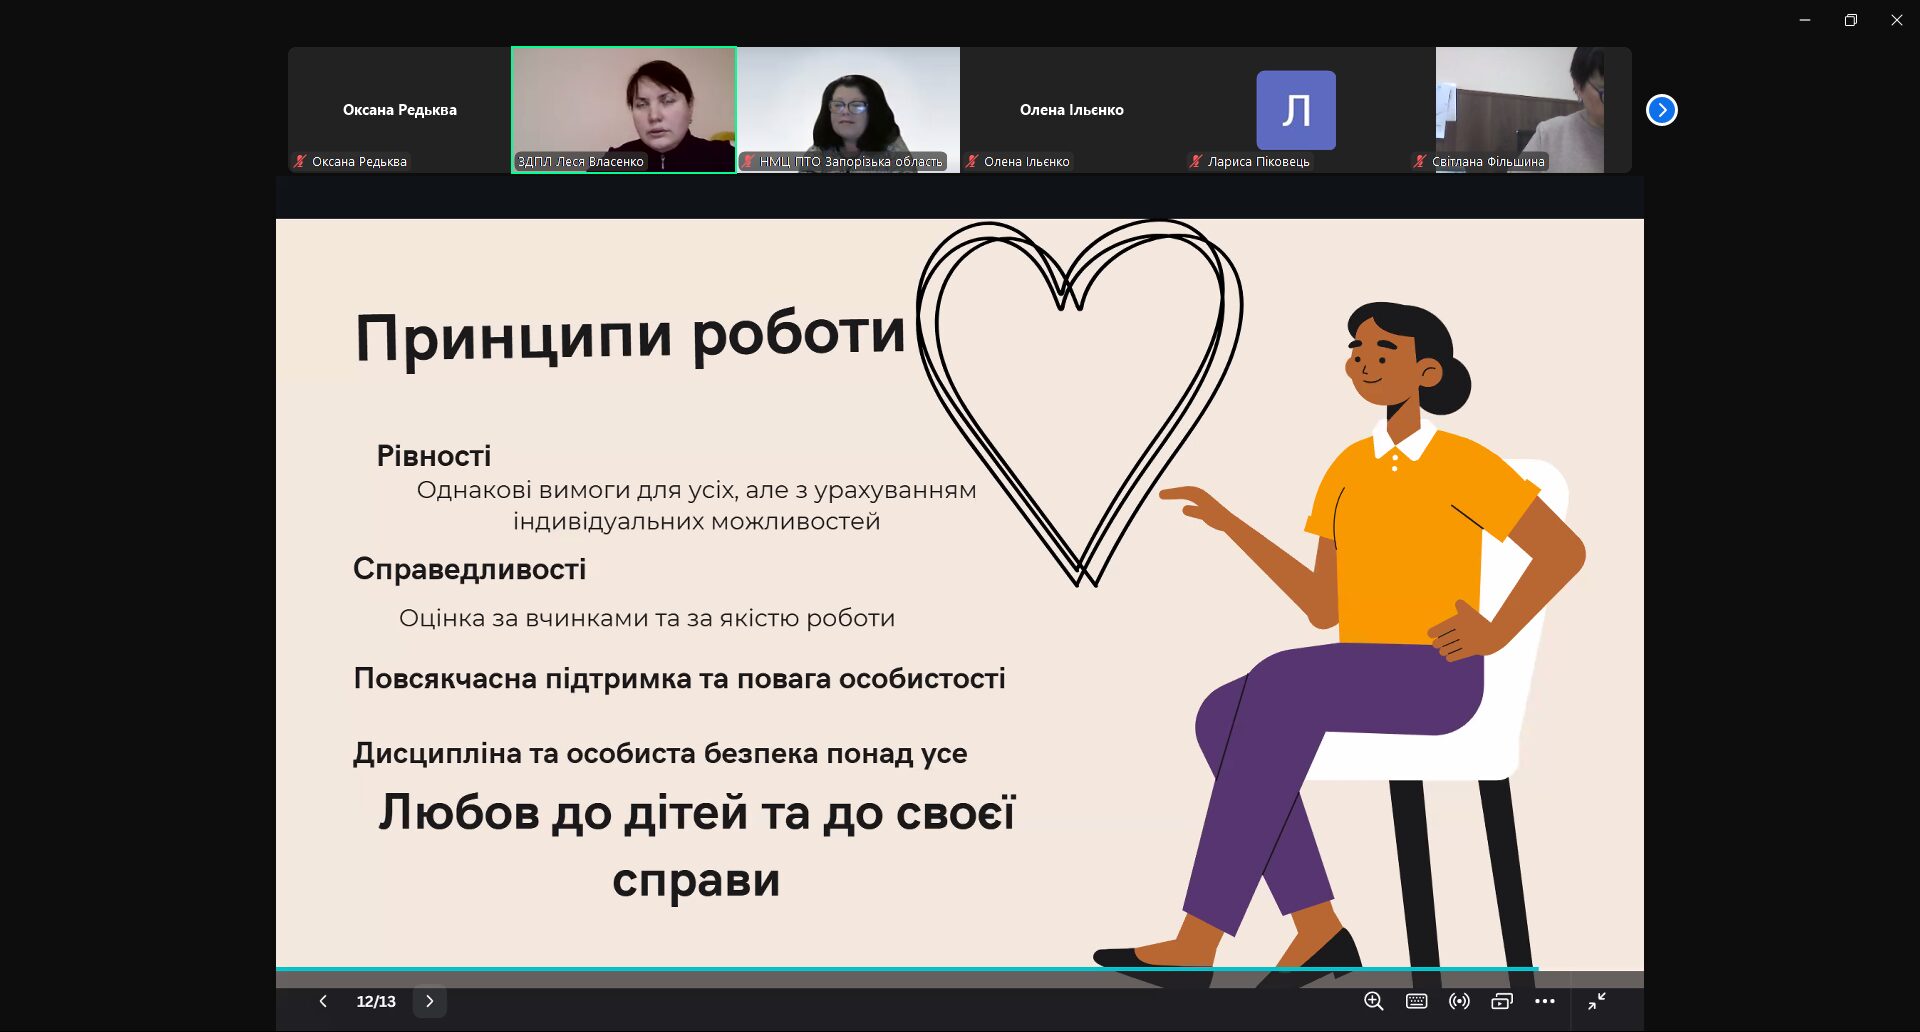Click the muted mic icon for Оксана Редьква
Screen dimensions: 1920x1032
[x=300, y=161]
